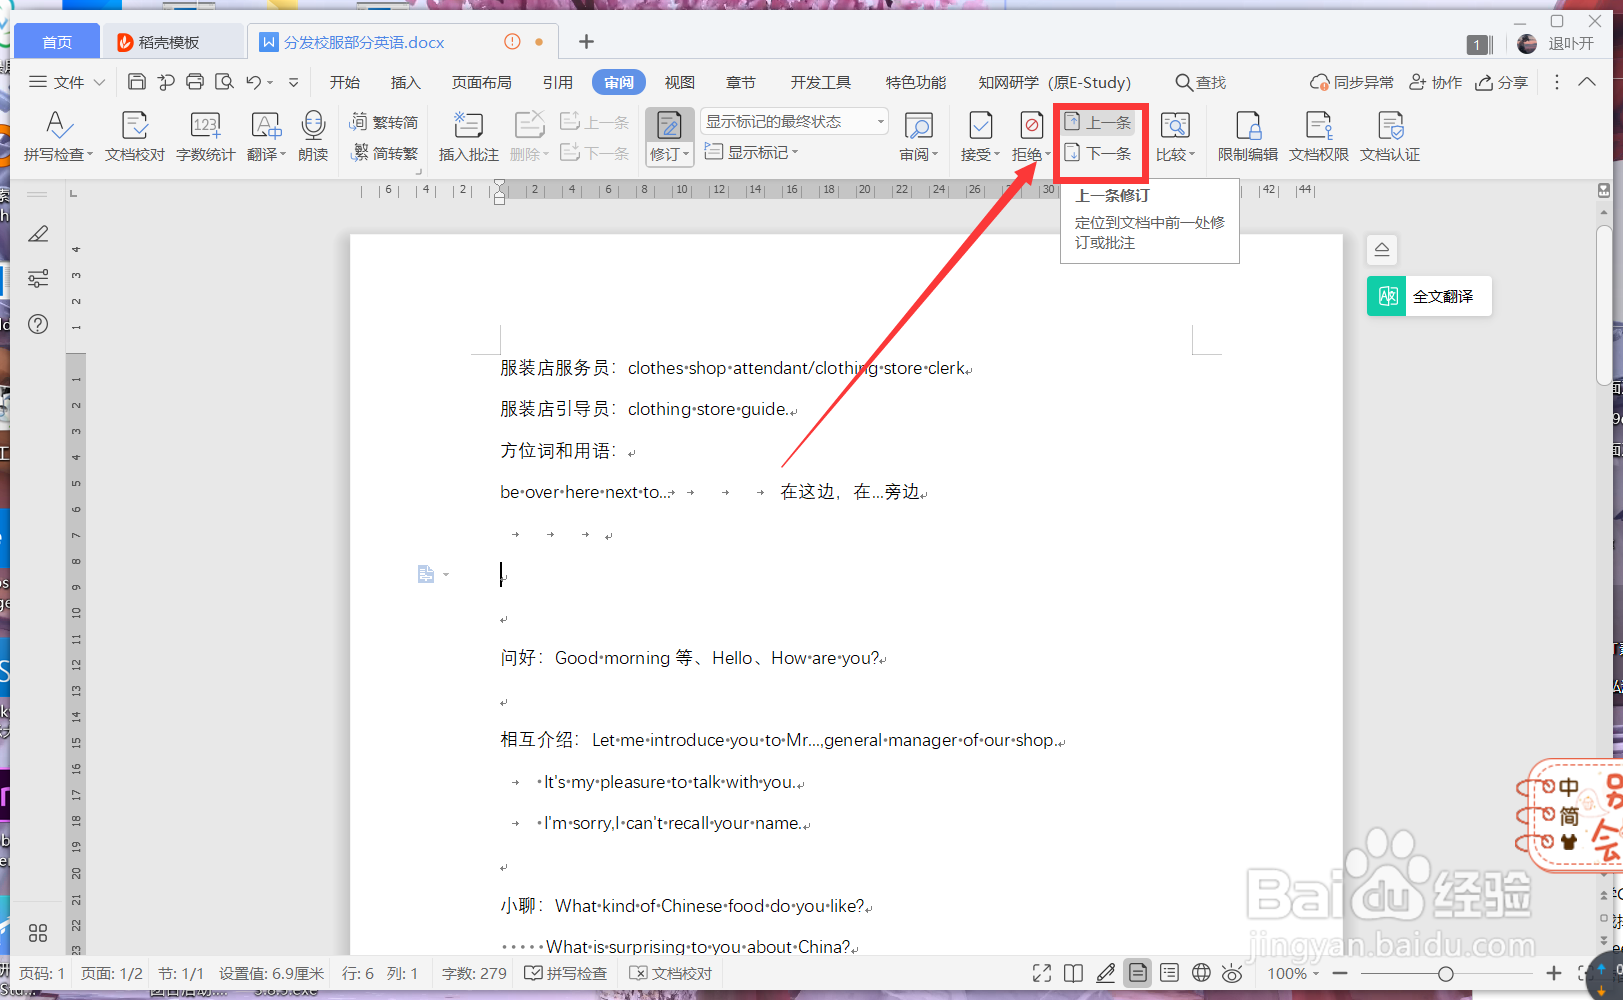Image resolution: width=1623 pixels, height=1000 pixels.
Task: Open the 开发工具 ribbon tab
Action: coord(819,82)
